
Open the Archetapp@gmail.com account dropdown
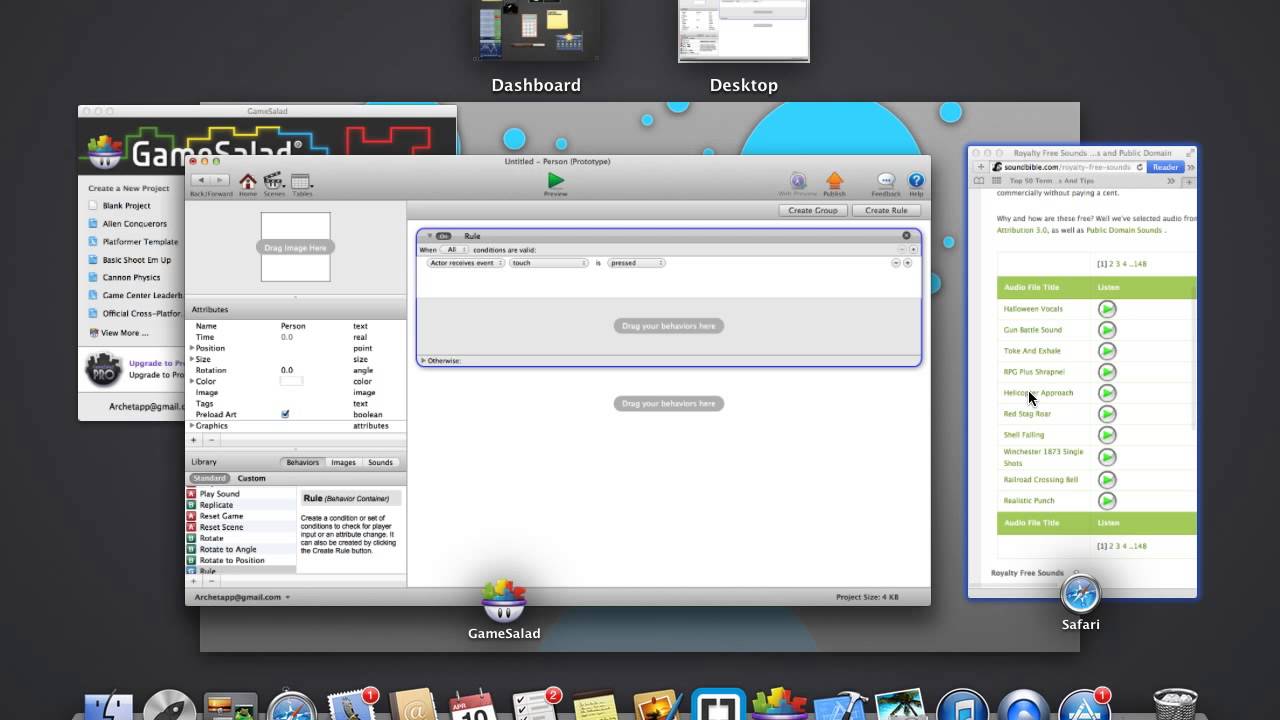242,597
